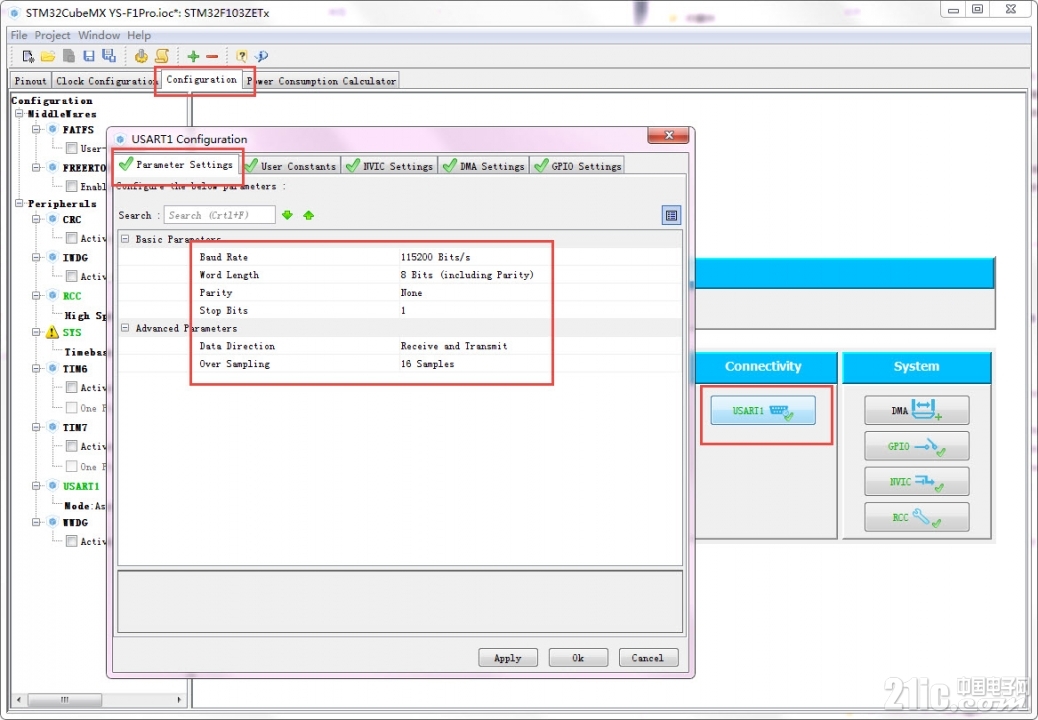This screenshot has width=1038, height=720.
Task: Collapse the CRC tree node
Action: (x=36, y=219)
